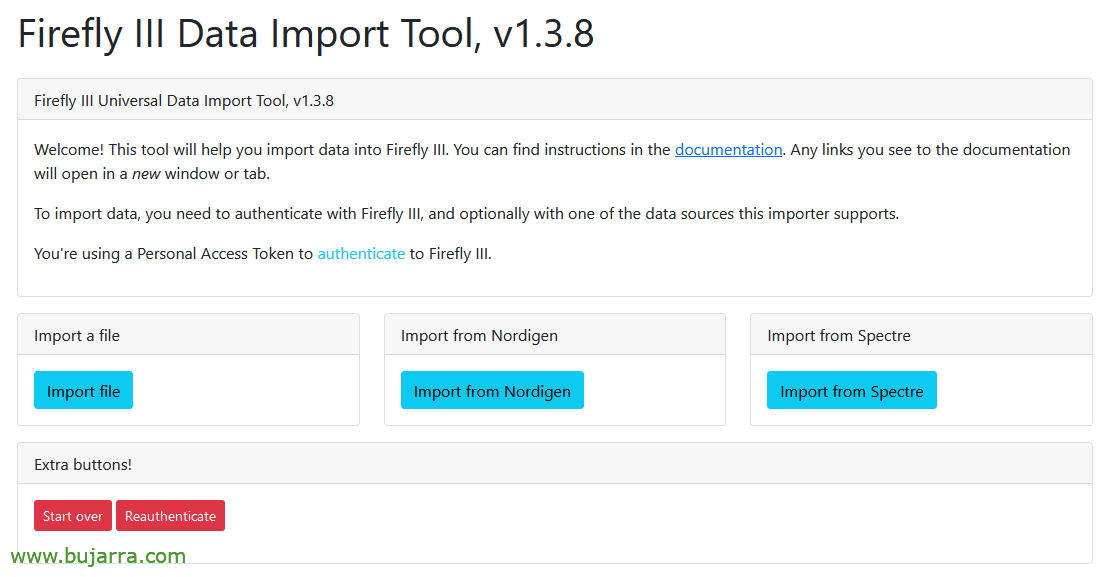Click the 'Import from Spectre' card header text
Image resolution: width=1114 pixels, height=577 pixels.
[x=838, y=335]
